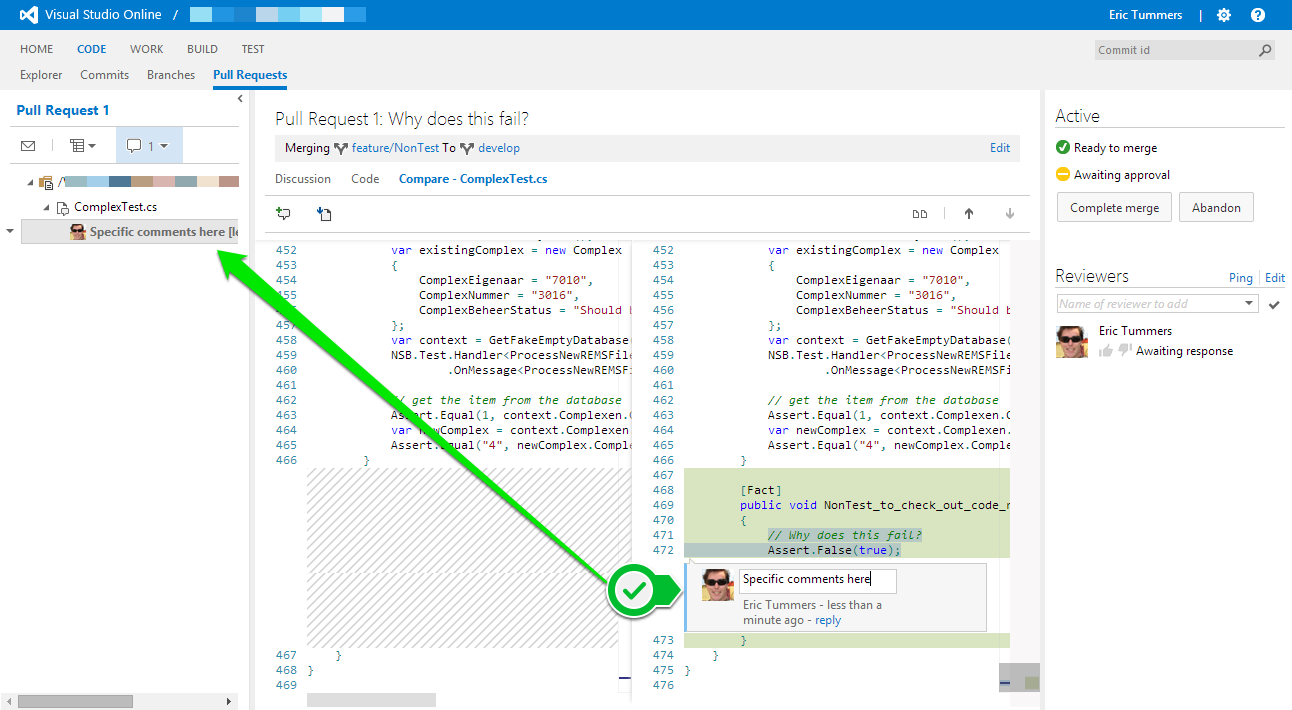Click the Abandon button
The width and height of the screenshot is (1292, 710).
click(x=1216, y=208)
